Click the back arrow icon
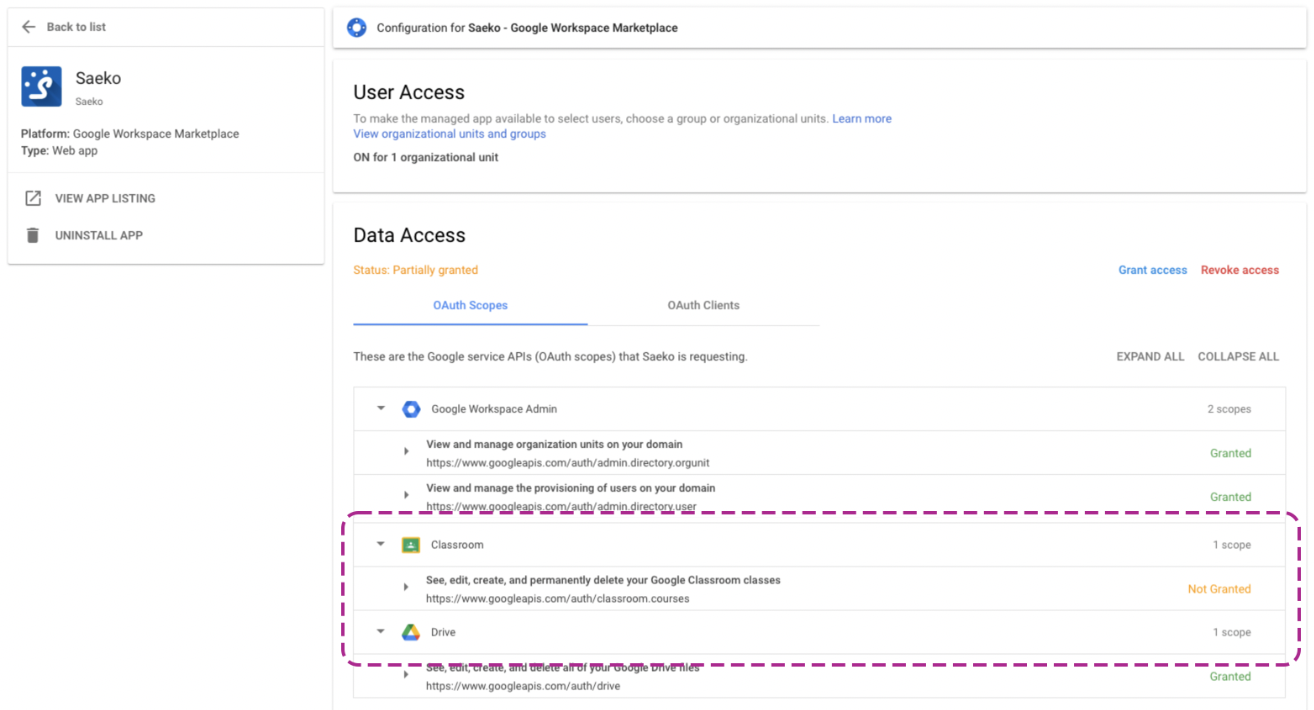 tap(29, 27)
